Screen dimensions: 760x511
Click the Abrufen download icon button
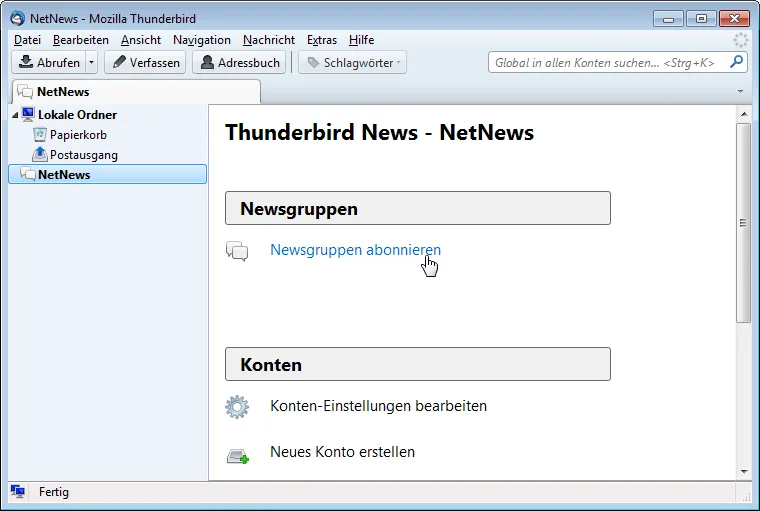(x=49, y=63)
